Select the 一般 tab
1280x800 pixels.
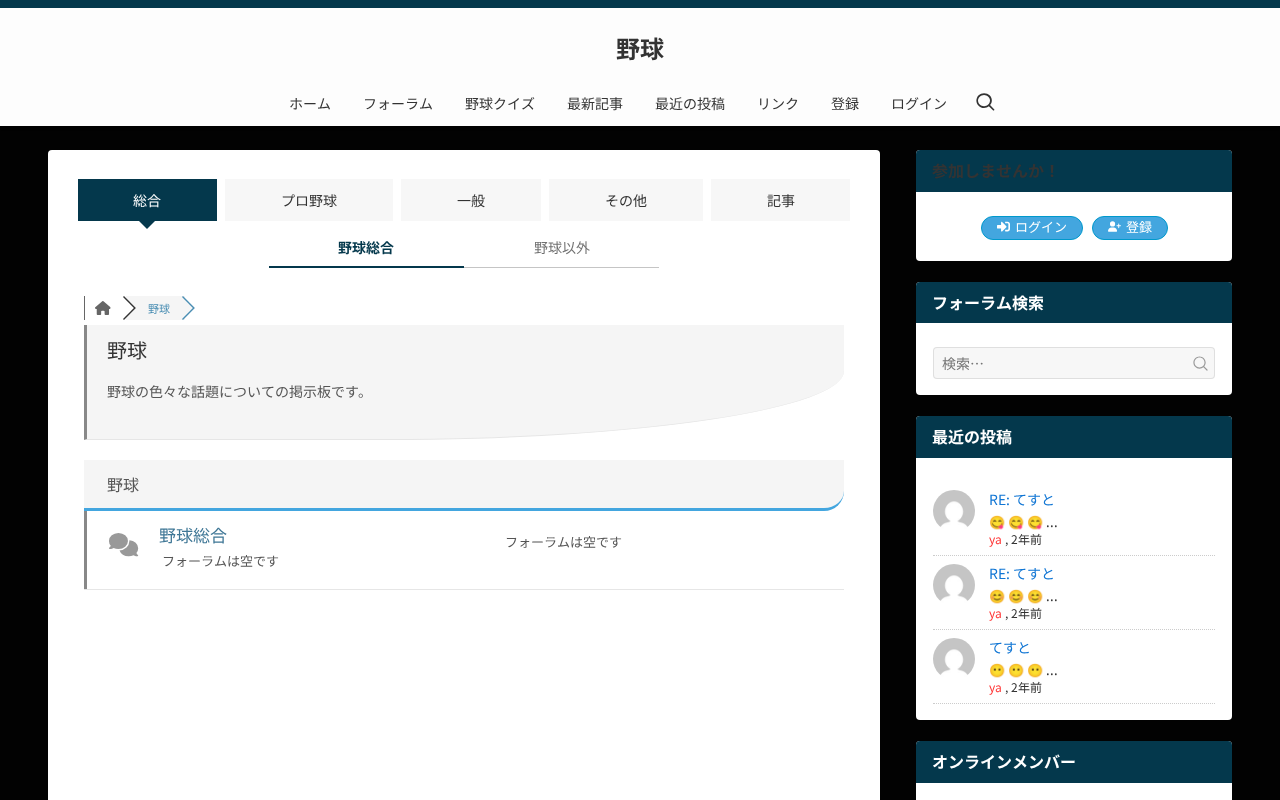471,200
